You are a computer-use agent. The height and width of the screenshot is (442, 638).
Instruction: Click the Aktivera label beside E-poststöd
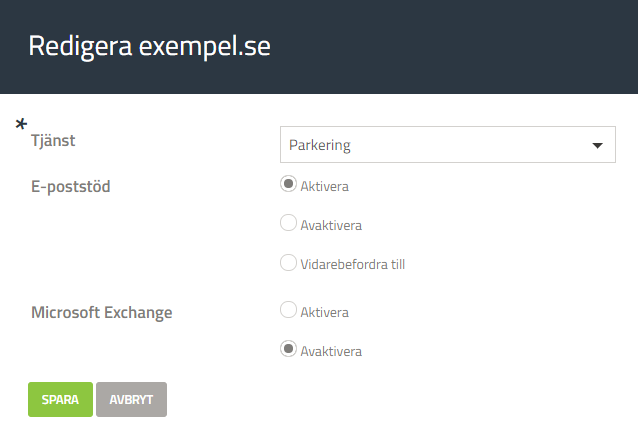(324, 186)
